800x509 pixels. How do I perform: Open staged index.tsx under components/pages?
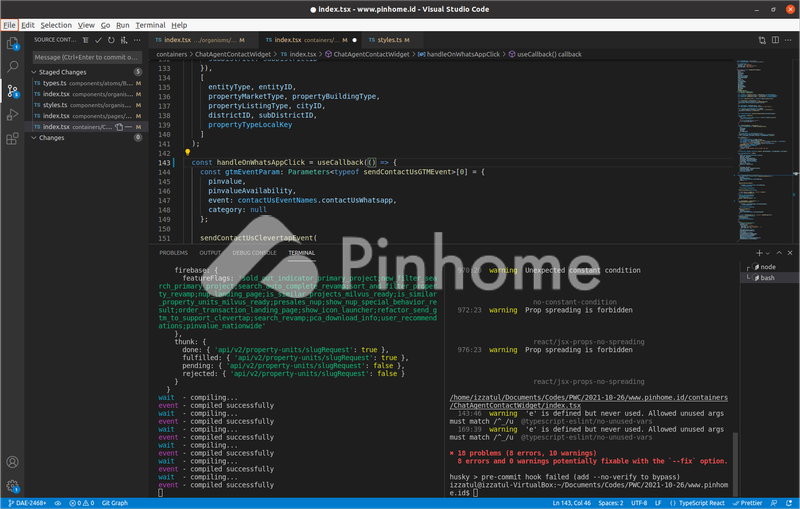click(87, 116)
